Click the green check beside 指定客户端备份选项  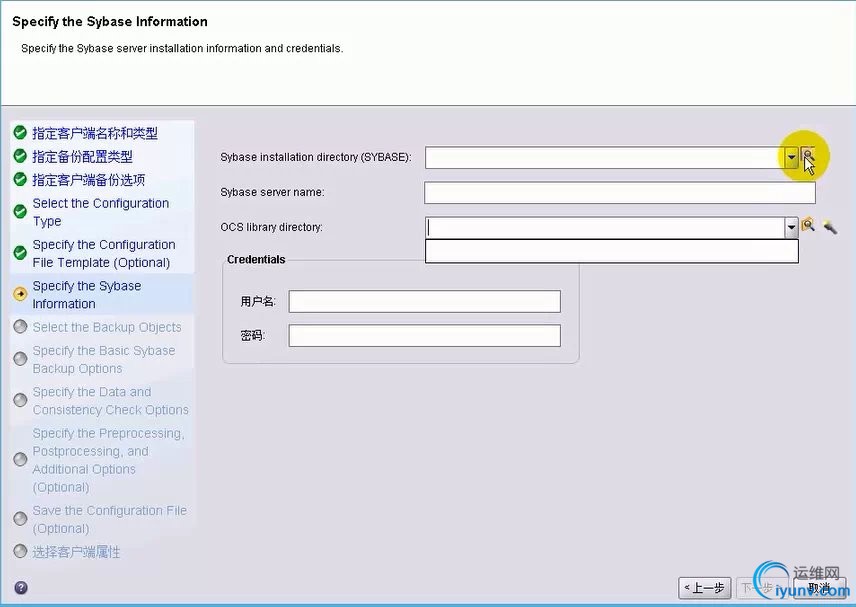[x=20, y=179]
